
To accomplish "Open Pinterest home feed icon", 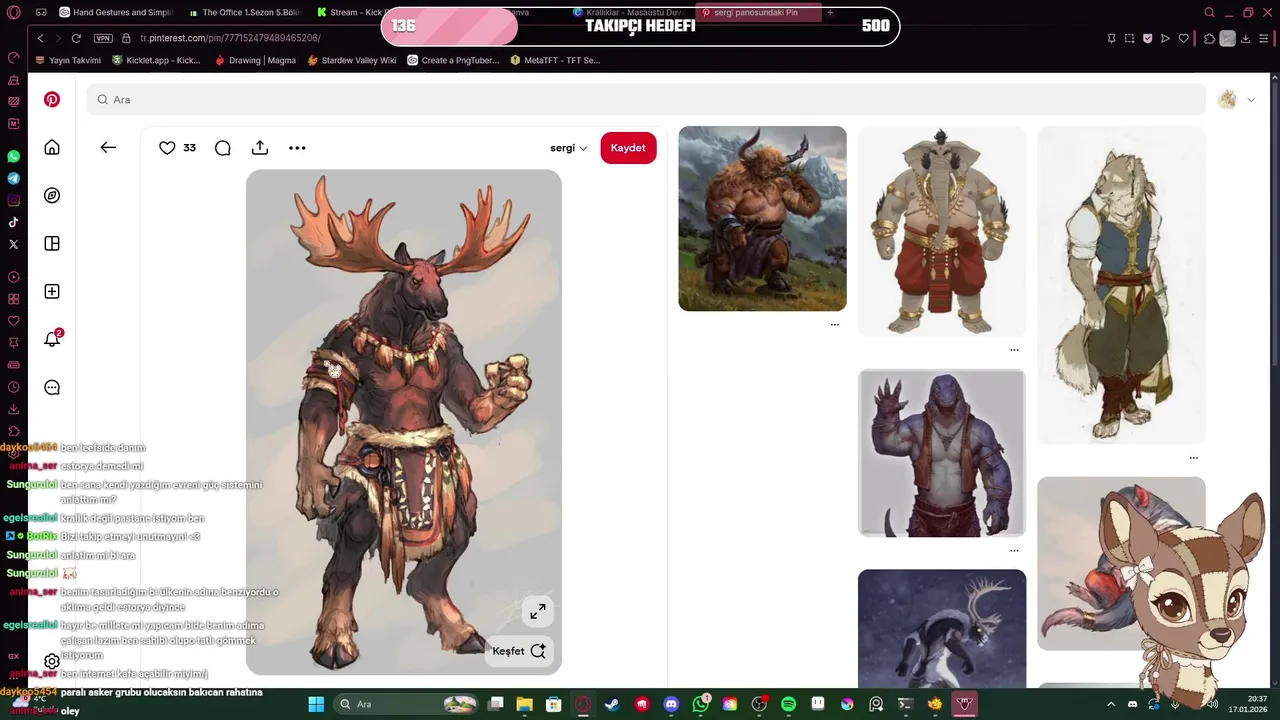I will tap(52, 147).
